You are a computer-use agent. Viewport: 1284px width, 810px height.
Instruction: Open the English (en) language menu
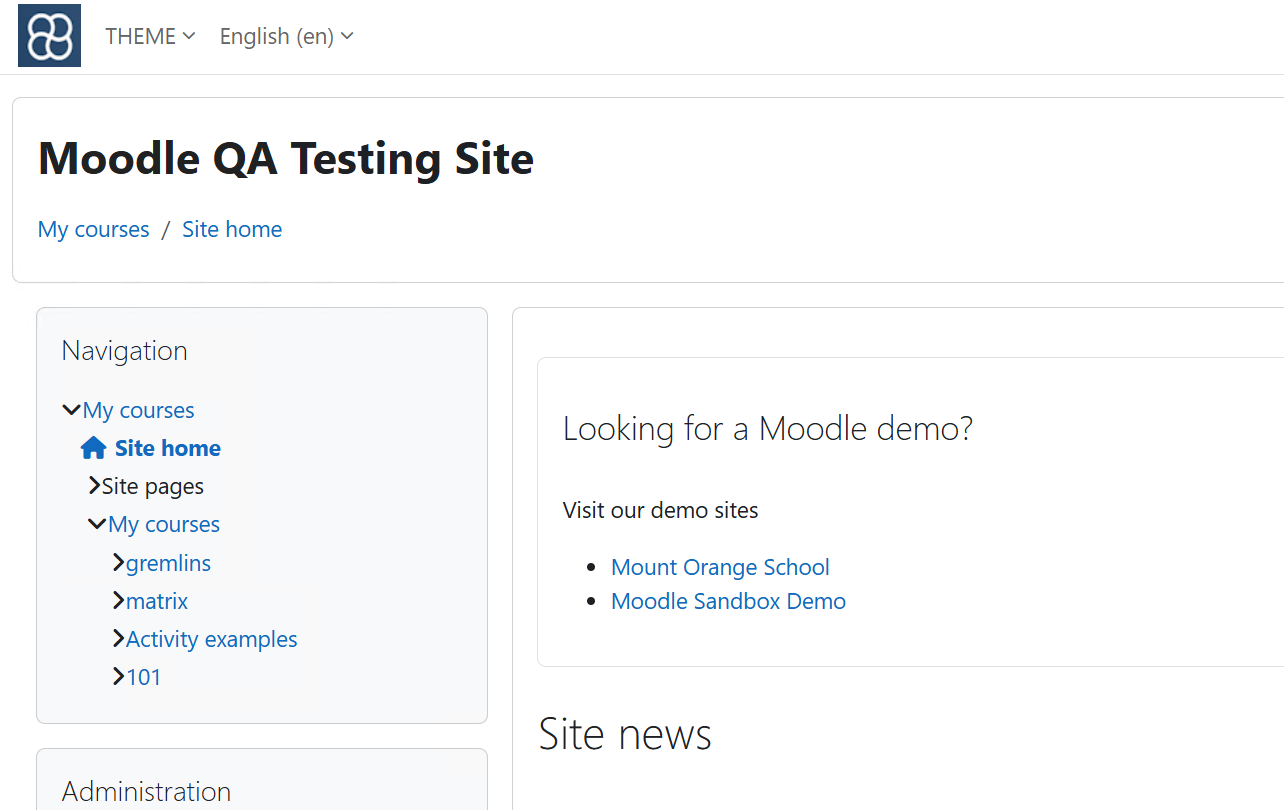[x=286, y=36]
